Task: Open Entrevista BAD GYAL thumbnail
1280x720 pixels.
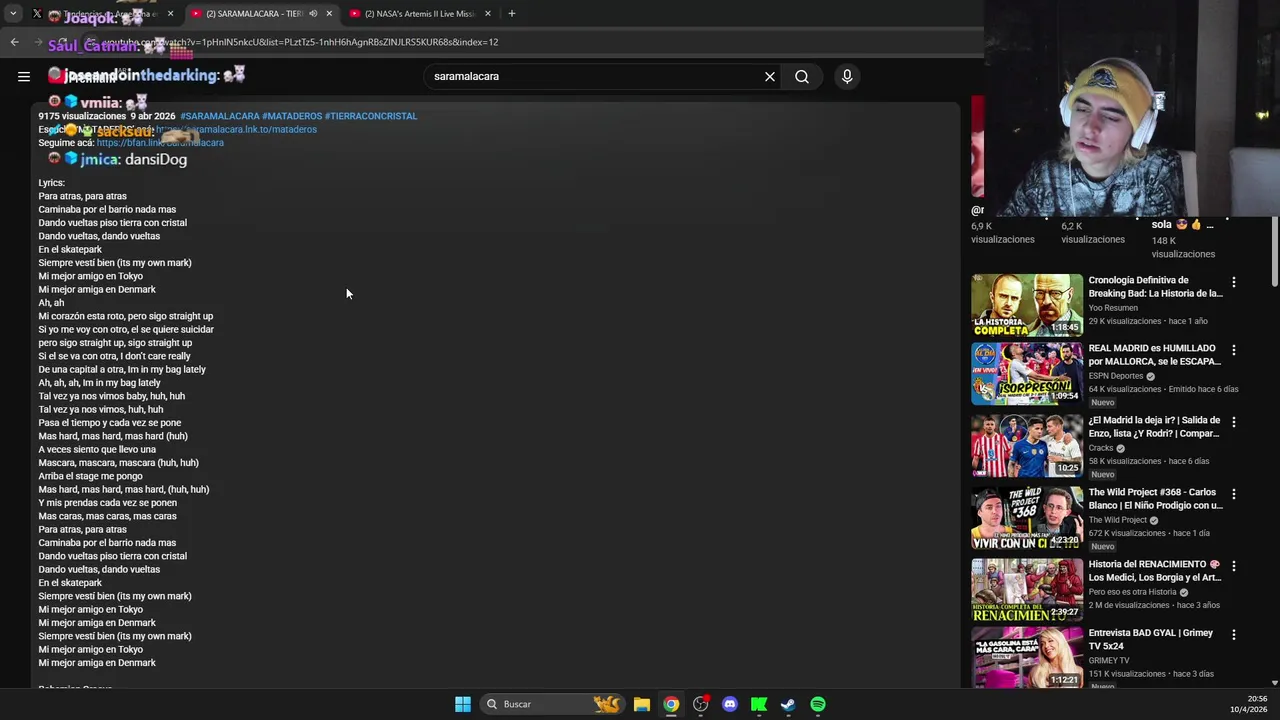Action: tap(1026, 658)
